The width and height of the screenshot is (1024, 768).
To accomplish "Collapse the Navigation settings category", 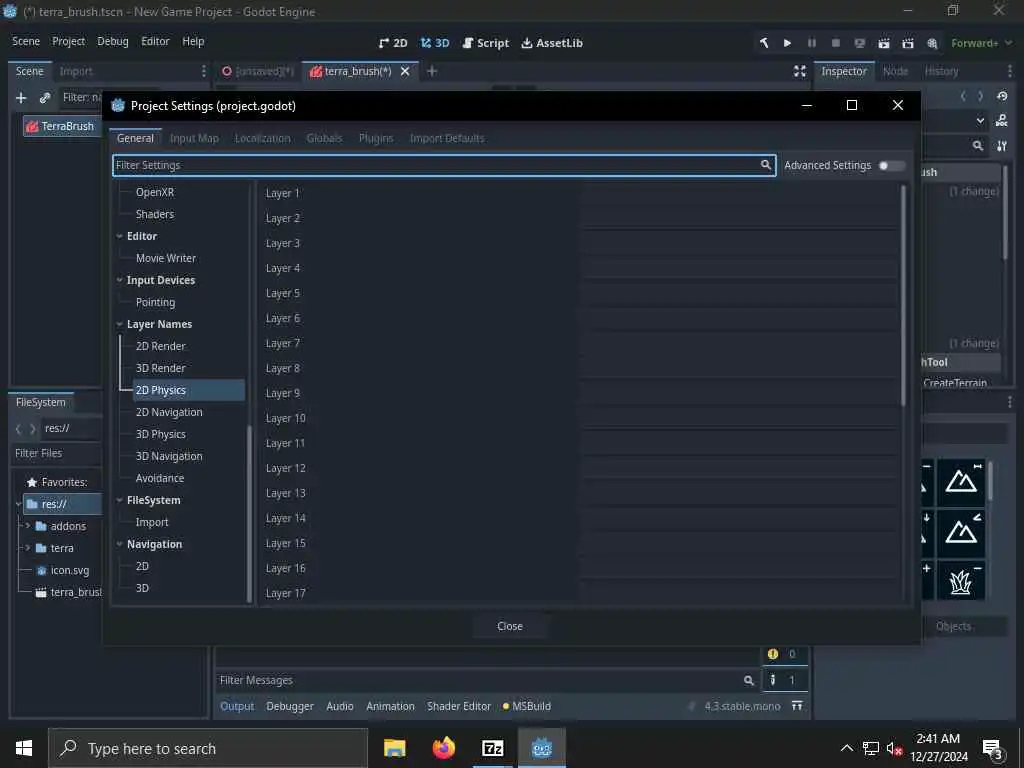I will click(120, 544).
